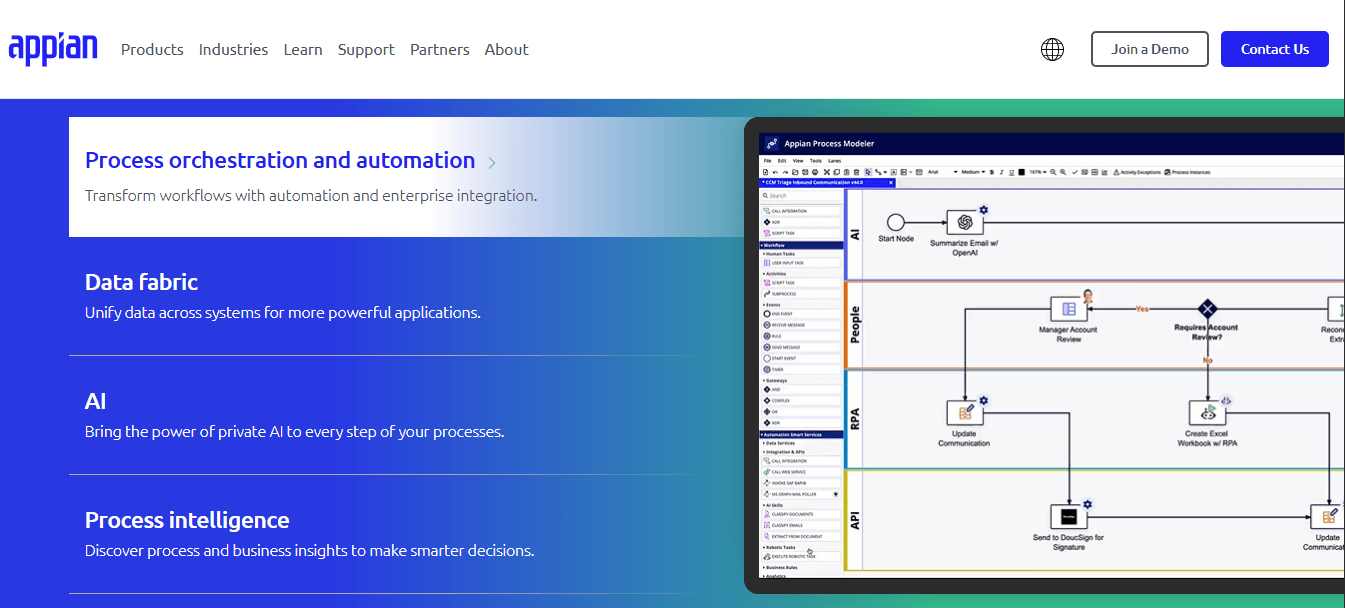Select USER INPUT TASK palette item
This screenshot has height=608, width=1345.
click(x=802, y=263)
